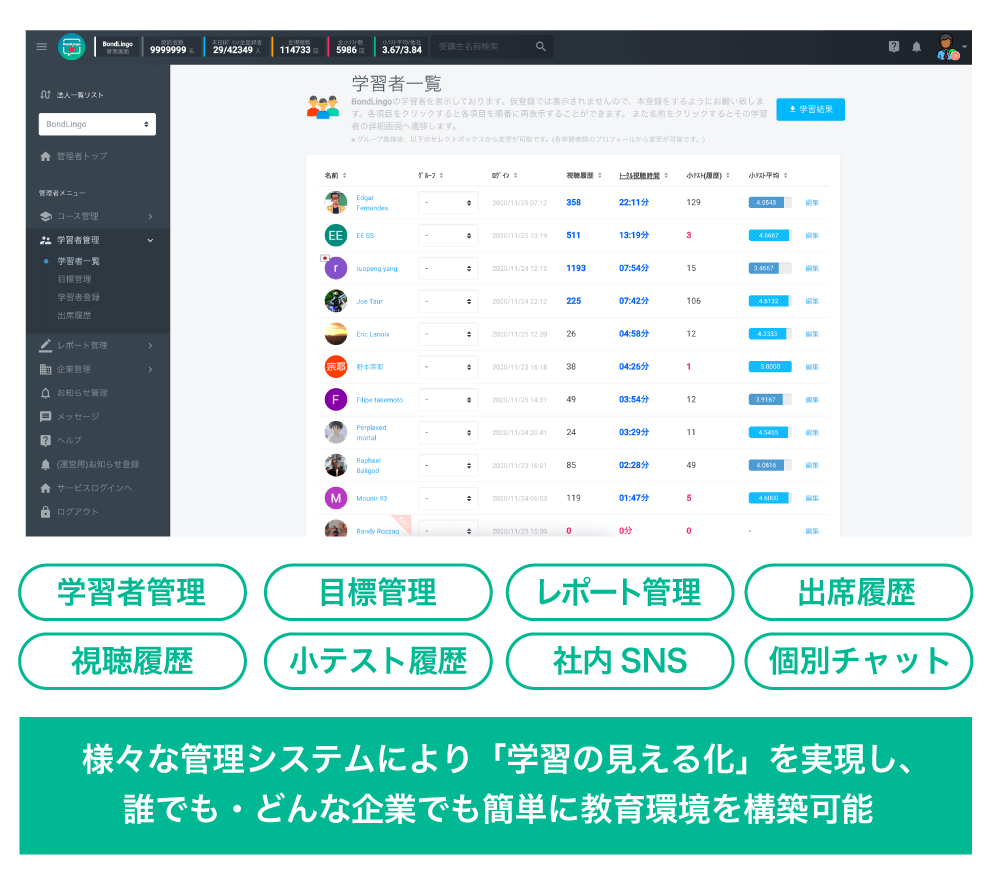Click the pencil icon for レポート管理

pyautogui.click(x=45, y=345)
